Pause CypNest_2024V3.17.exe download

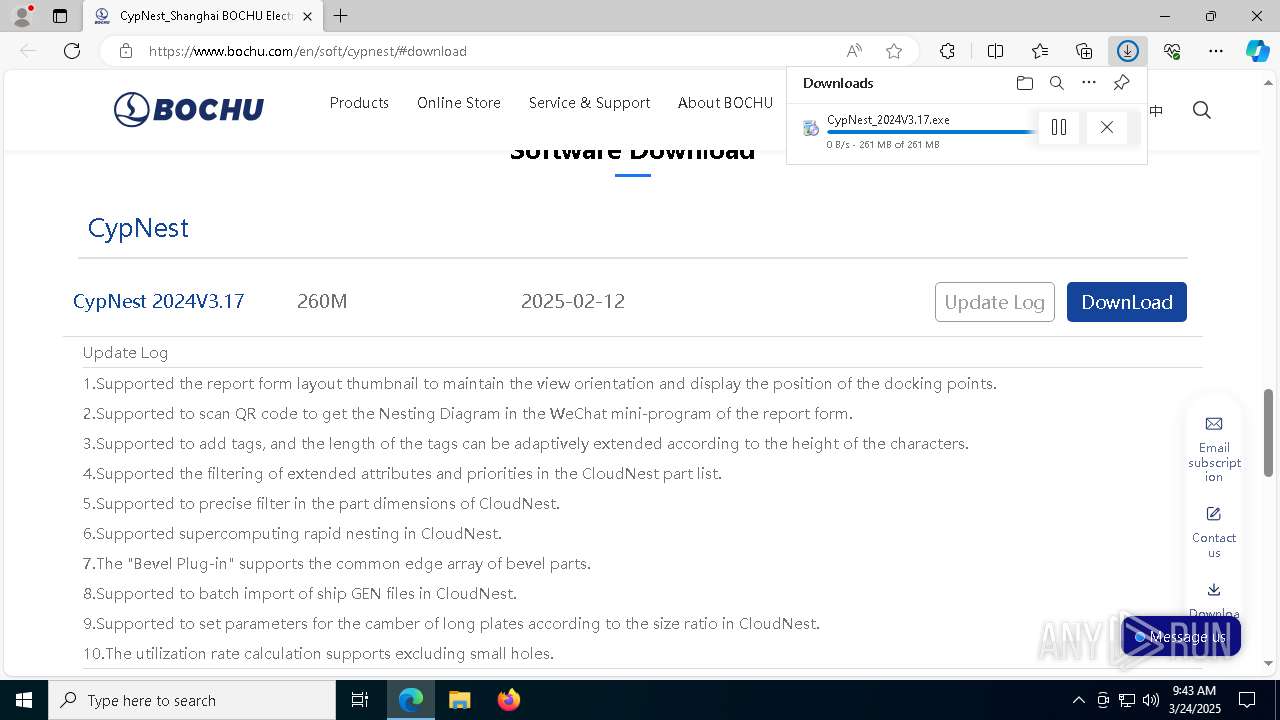click(1059, 127)
